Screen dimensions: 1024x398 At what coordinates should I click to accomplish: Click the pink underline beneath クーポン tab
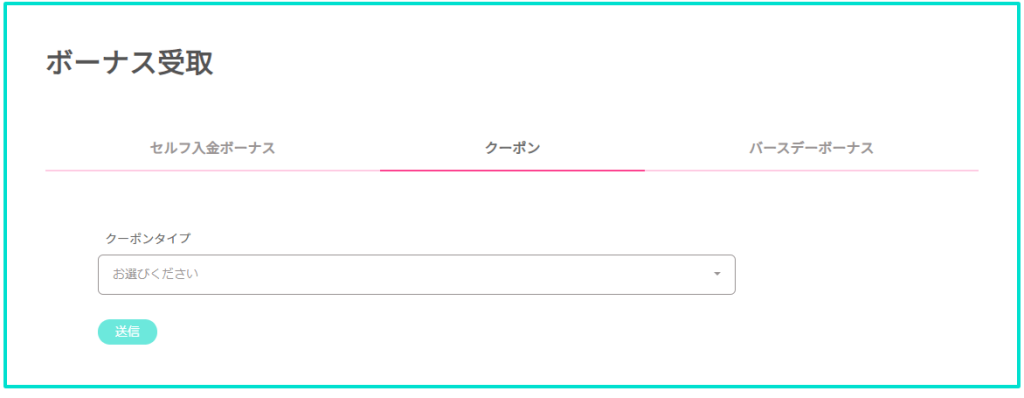(x=512, y=170)
